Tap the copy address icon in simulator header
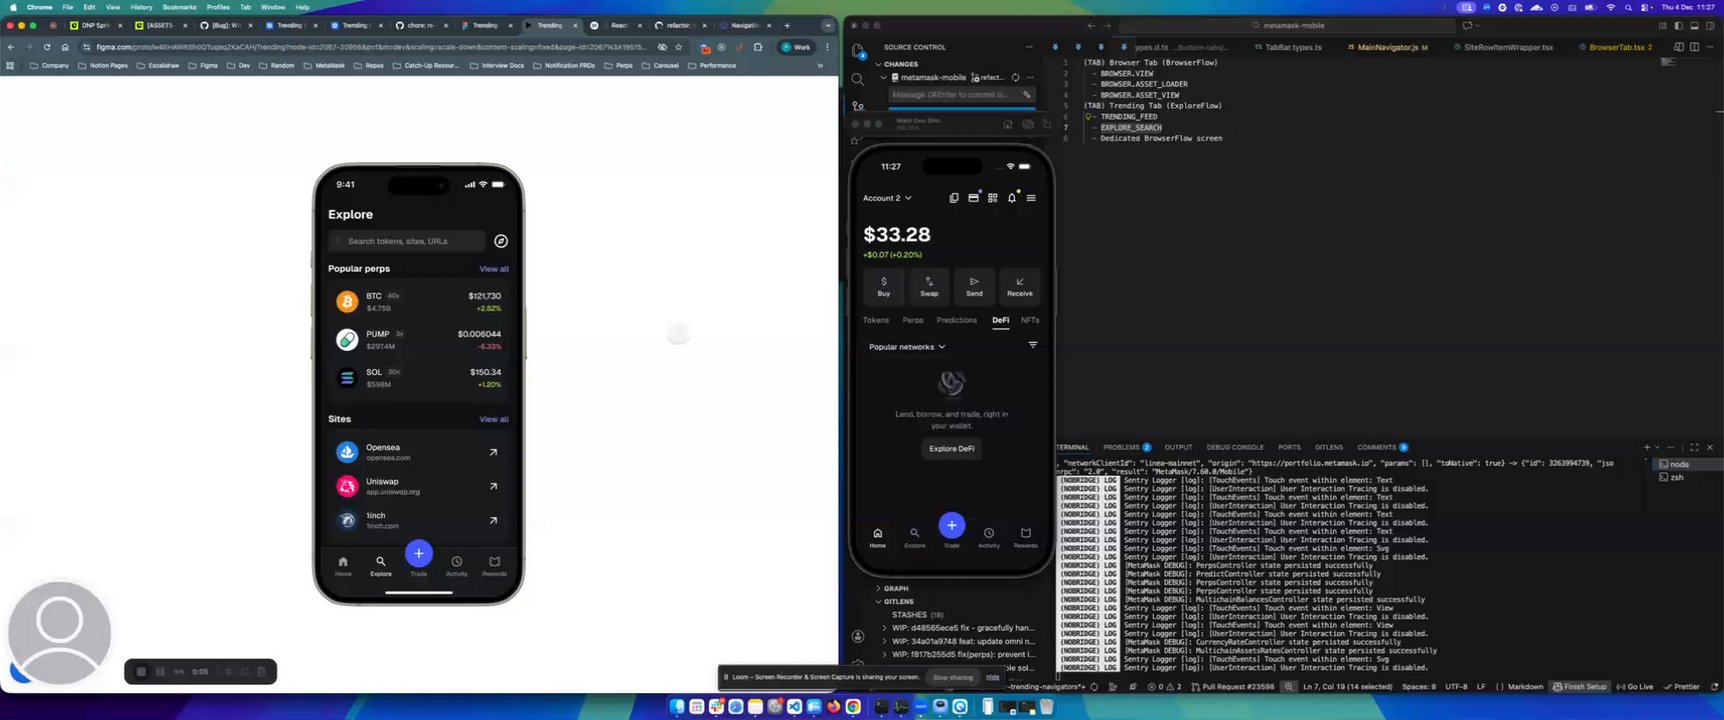1724x720 pixels. [954, 198]
